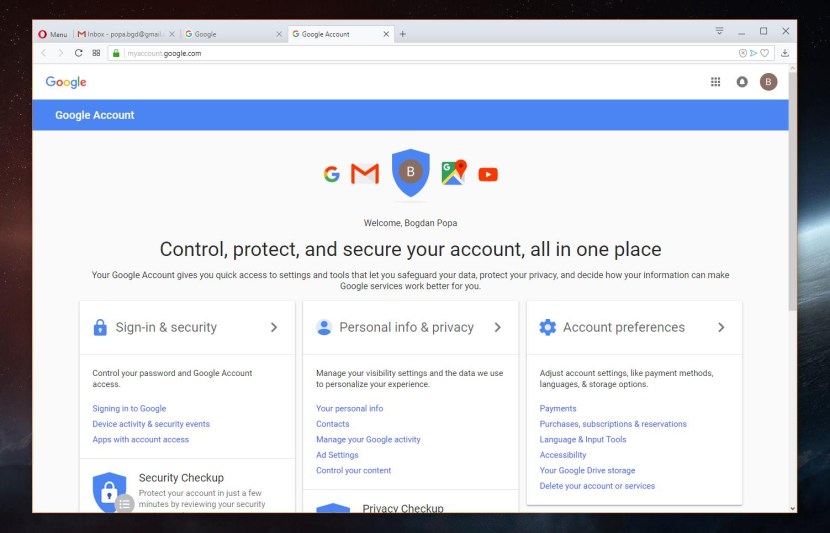Expand Personal info & privacy chevron
830x533 pixels.
pyautogui.click(x=498, y=327)
